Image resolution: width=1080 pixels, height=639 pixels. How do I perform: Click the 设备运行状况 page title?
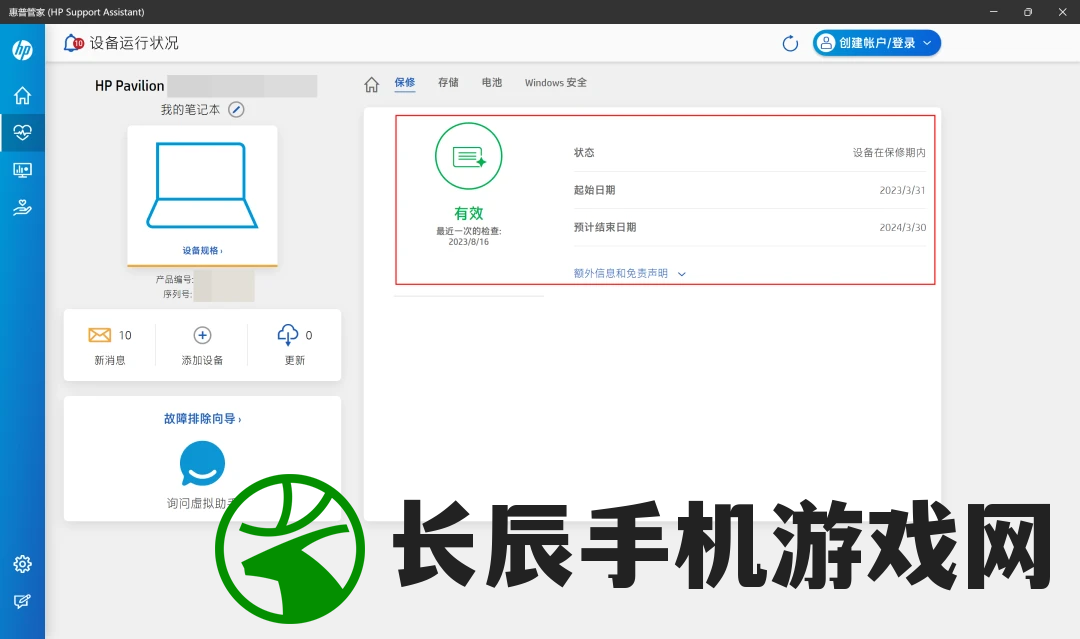(134, 43)
